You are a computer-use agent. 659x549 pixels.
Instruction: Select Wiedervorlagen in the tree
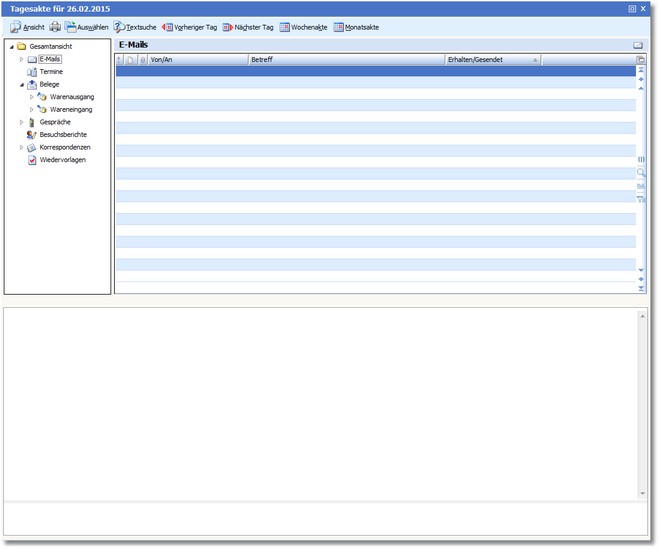62,160
